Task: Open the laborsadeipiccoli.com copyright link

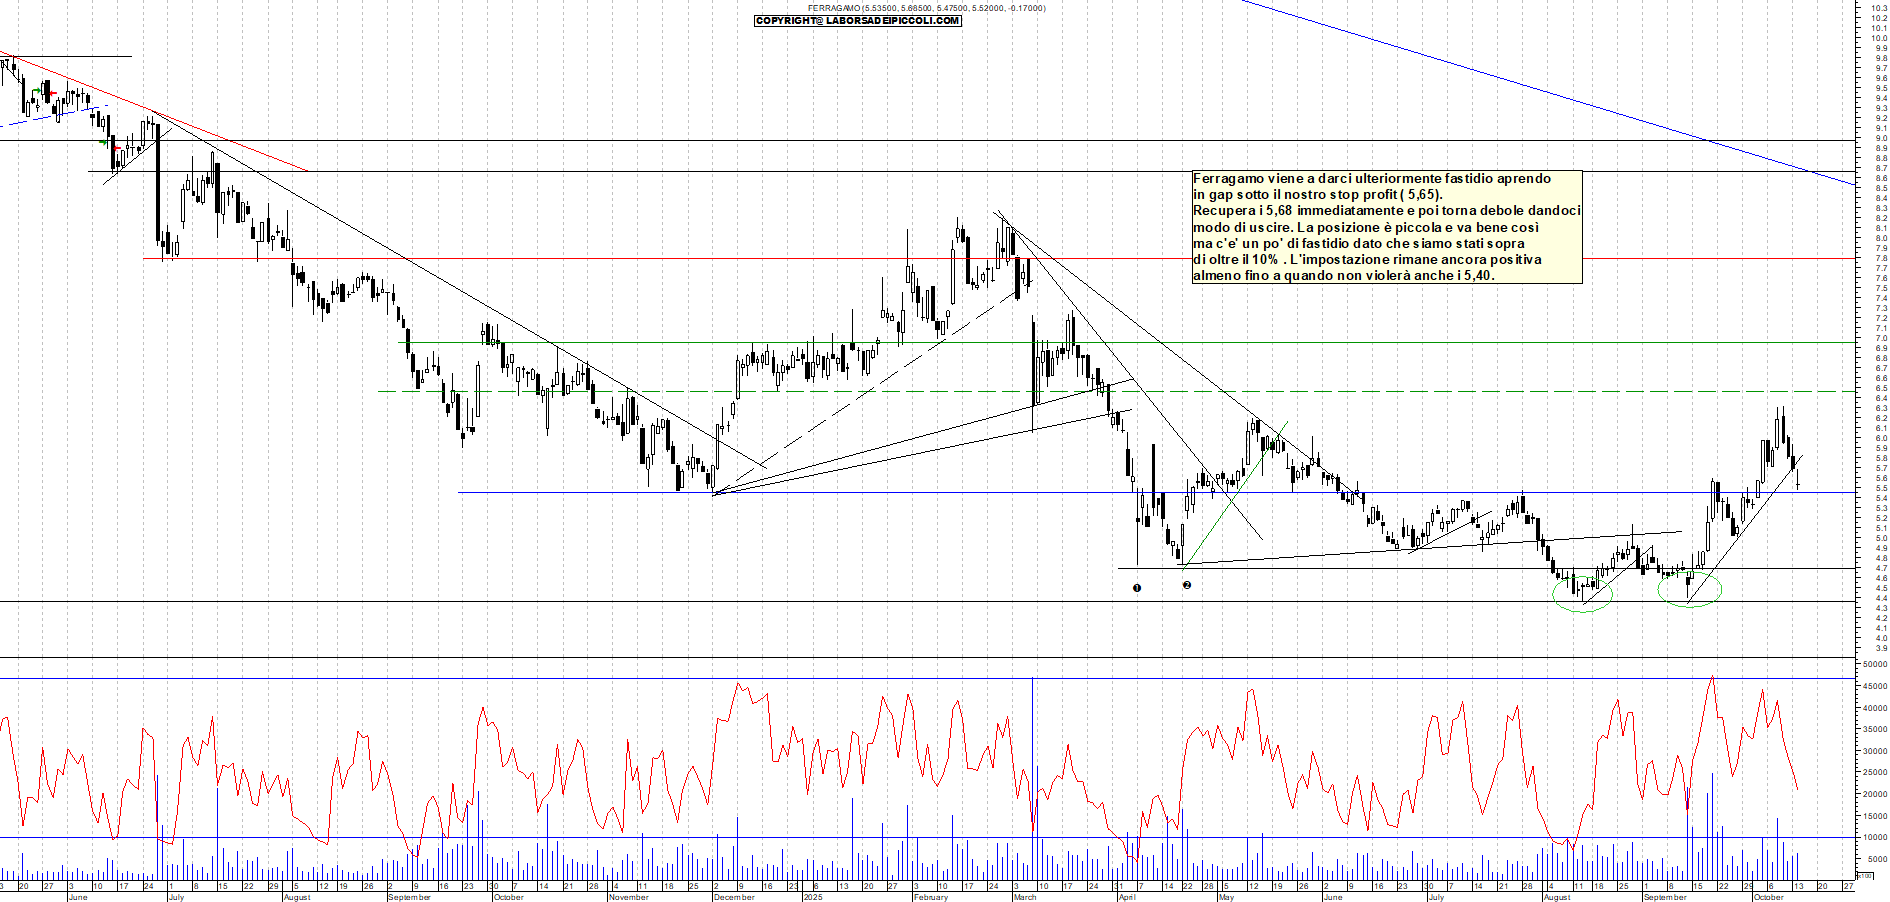Action: click(858, 20)
